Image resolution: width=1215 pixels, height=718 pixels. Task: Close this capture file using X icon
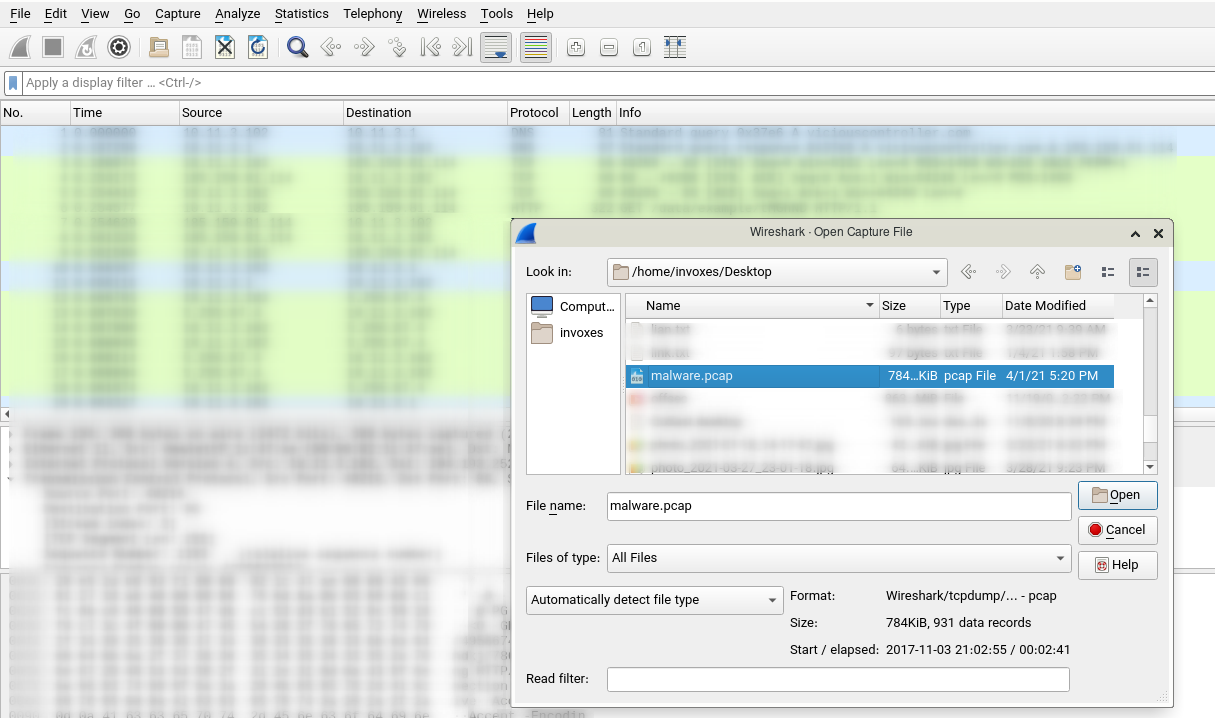click(x=225, y=47)
